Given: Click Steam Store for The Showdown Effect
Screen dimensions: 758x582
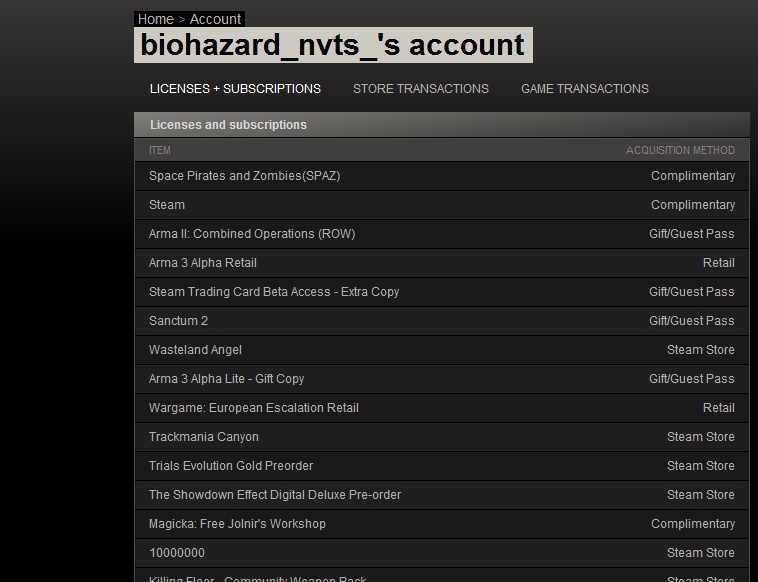Looking at the screenshot, I should pos(700,495).
